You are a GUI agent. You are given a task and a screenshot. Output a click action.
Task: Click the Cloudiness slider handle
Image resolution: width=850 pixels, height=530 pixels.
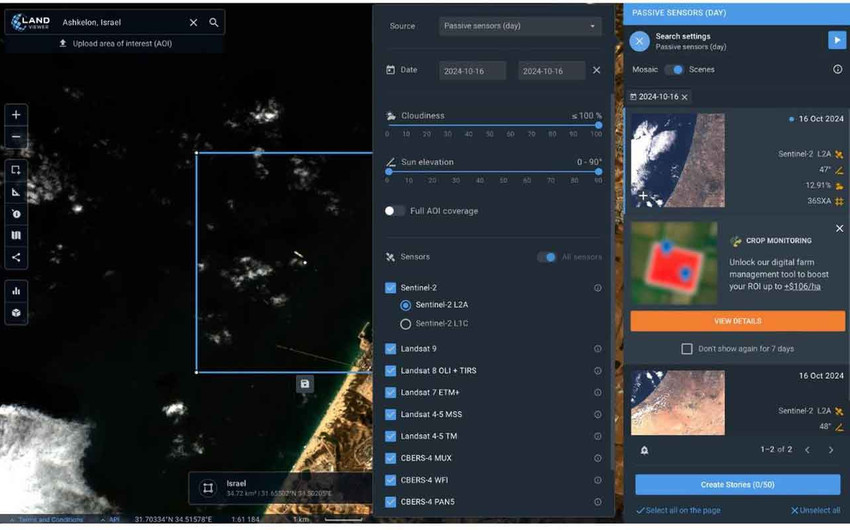tap(598, 125)
